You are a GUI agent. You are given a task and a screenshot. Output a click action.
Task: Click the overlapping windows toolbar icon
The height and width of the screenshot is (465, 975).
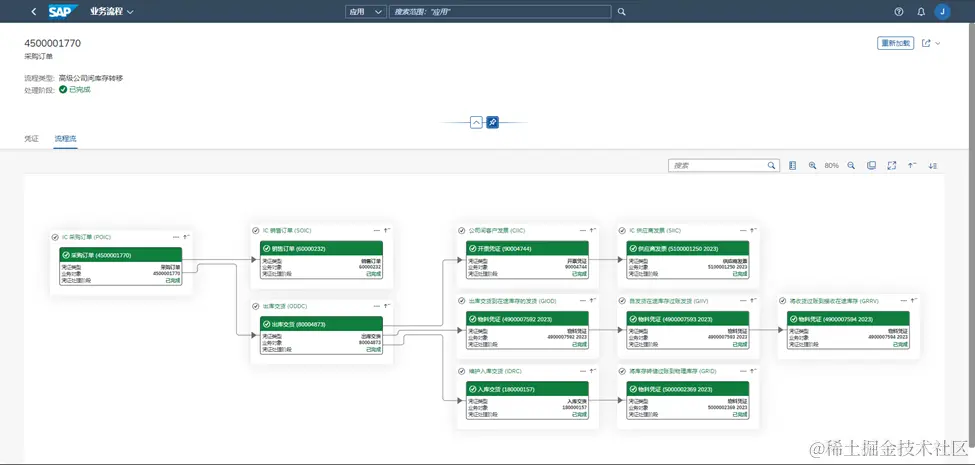click(871, 165)
